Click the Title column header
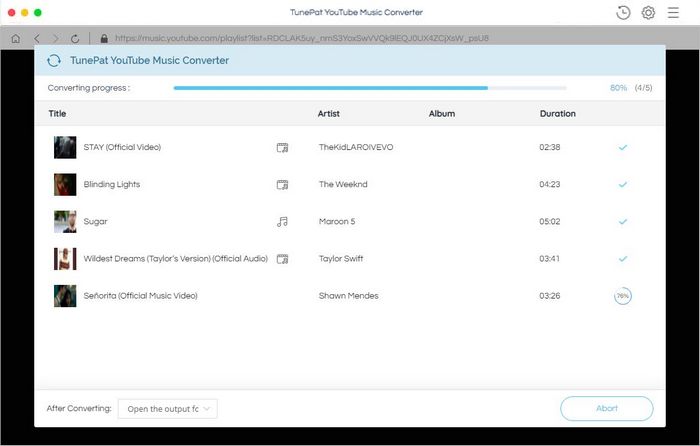 57,113
